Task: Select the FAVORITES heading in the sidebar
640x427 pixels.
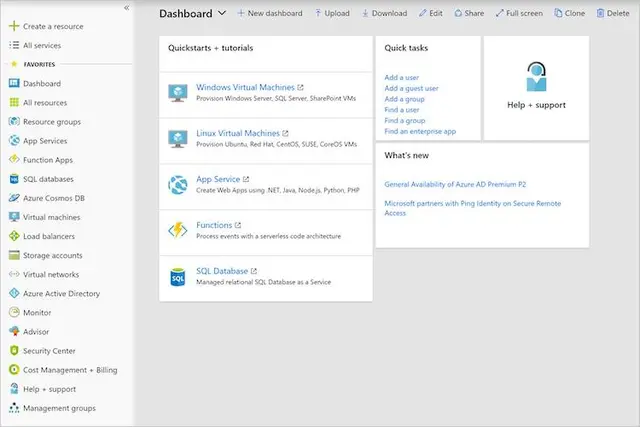Action: click(39, 64)
